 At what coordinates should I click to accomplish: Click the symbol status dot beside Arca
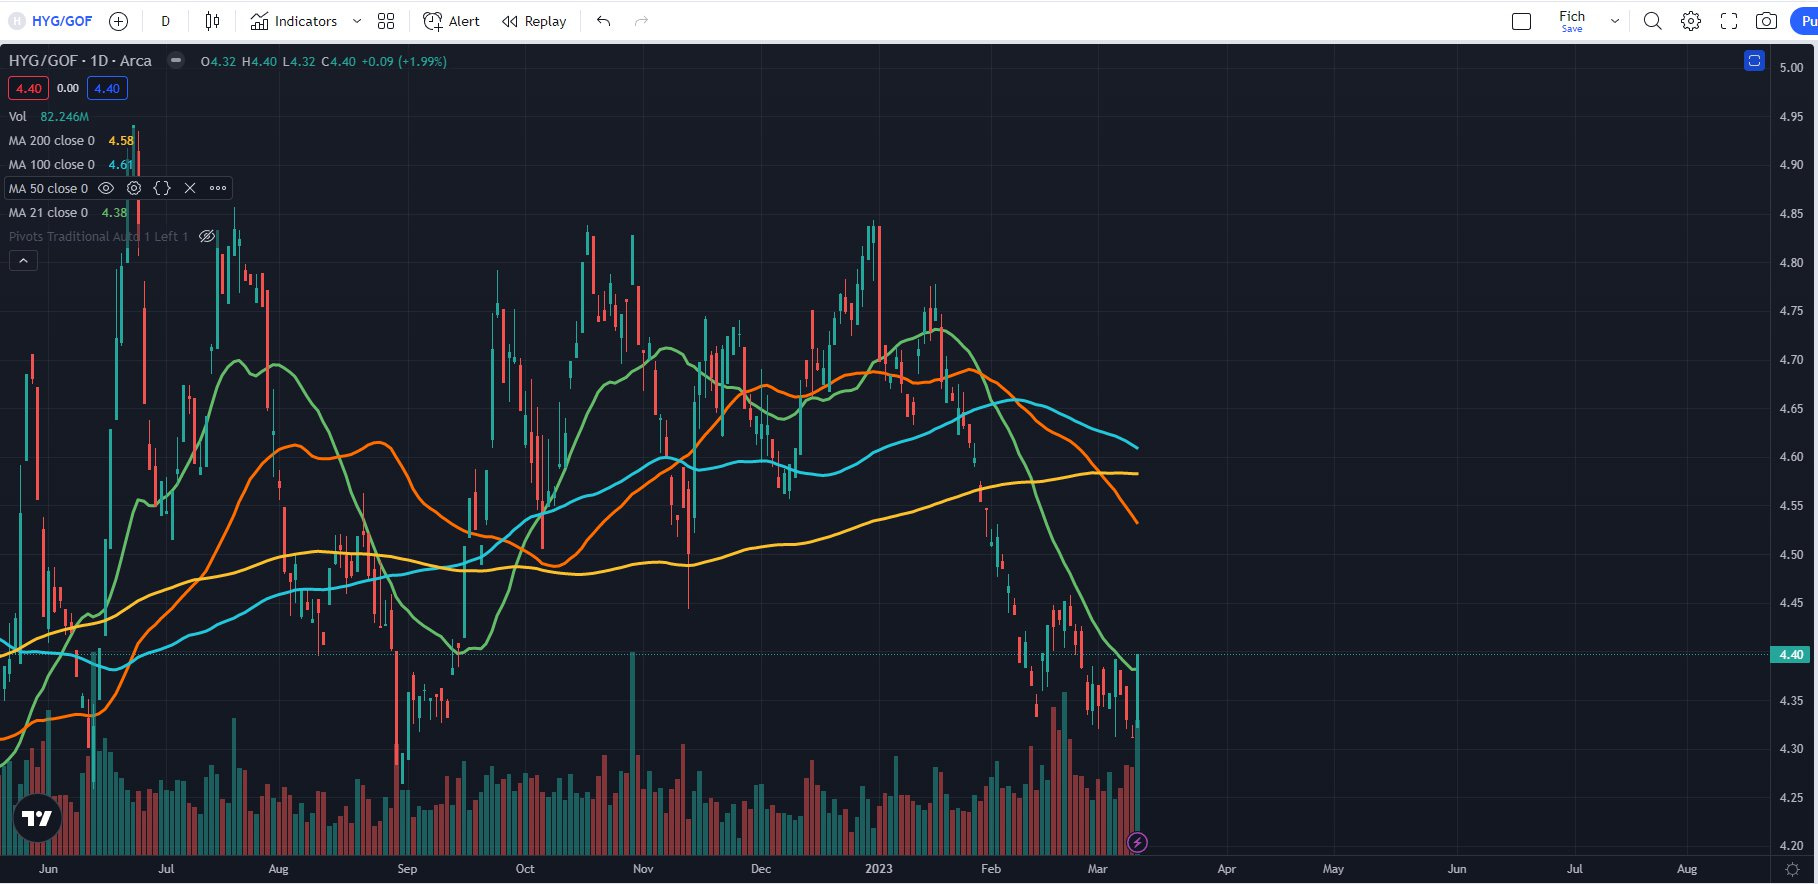tap(176, 61)
